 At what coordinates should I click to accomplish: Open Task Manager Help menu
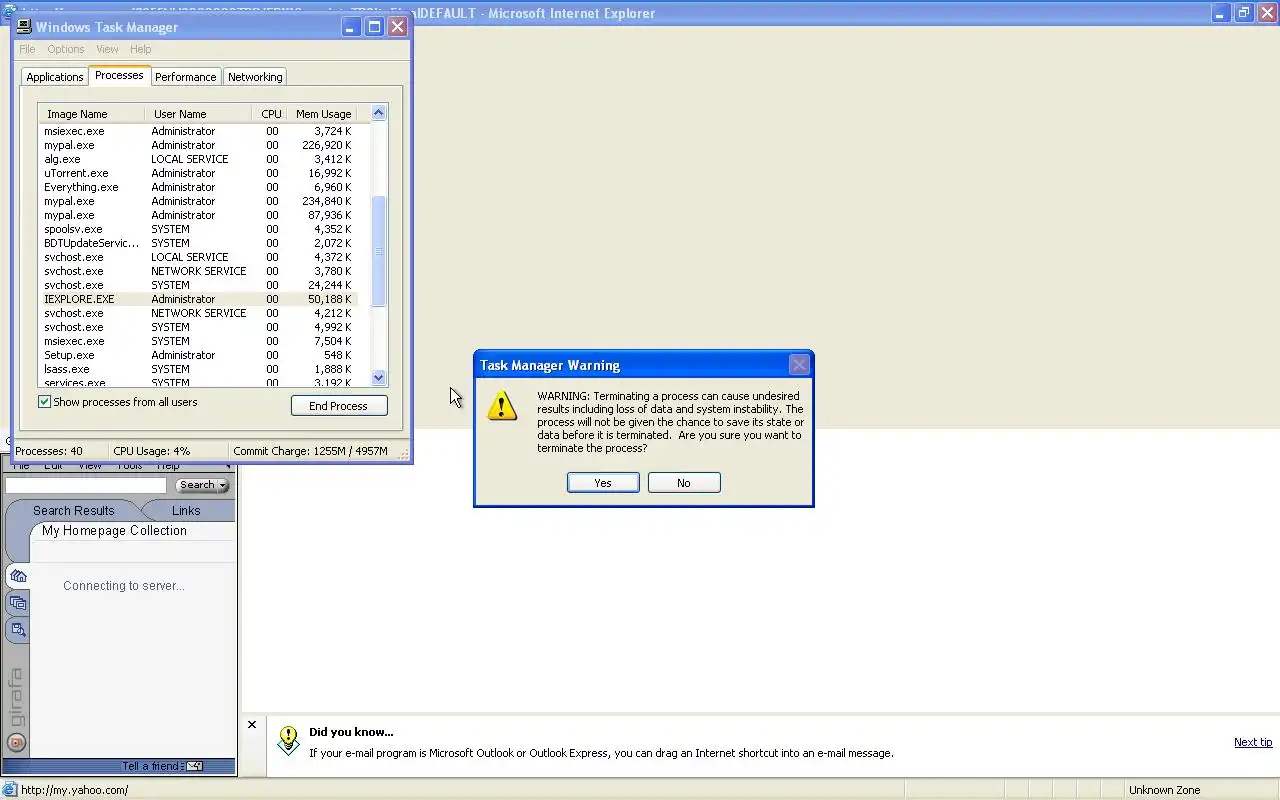(x=141, y=49)
